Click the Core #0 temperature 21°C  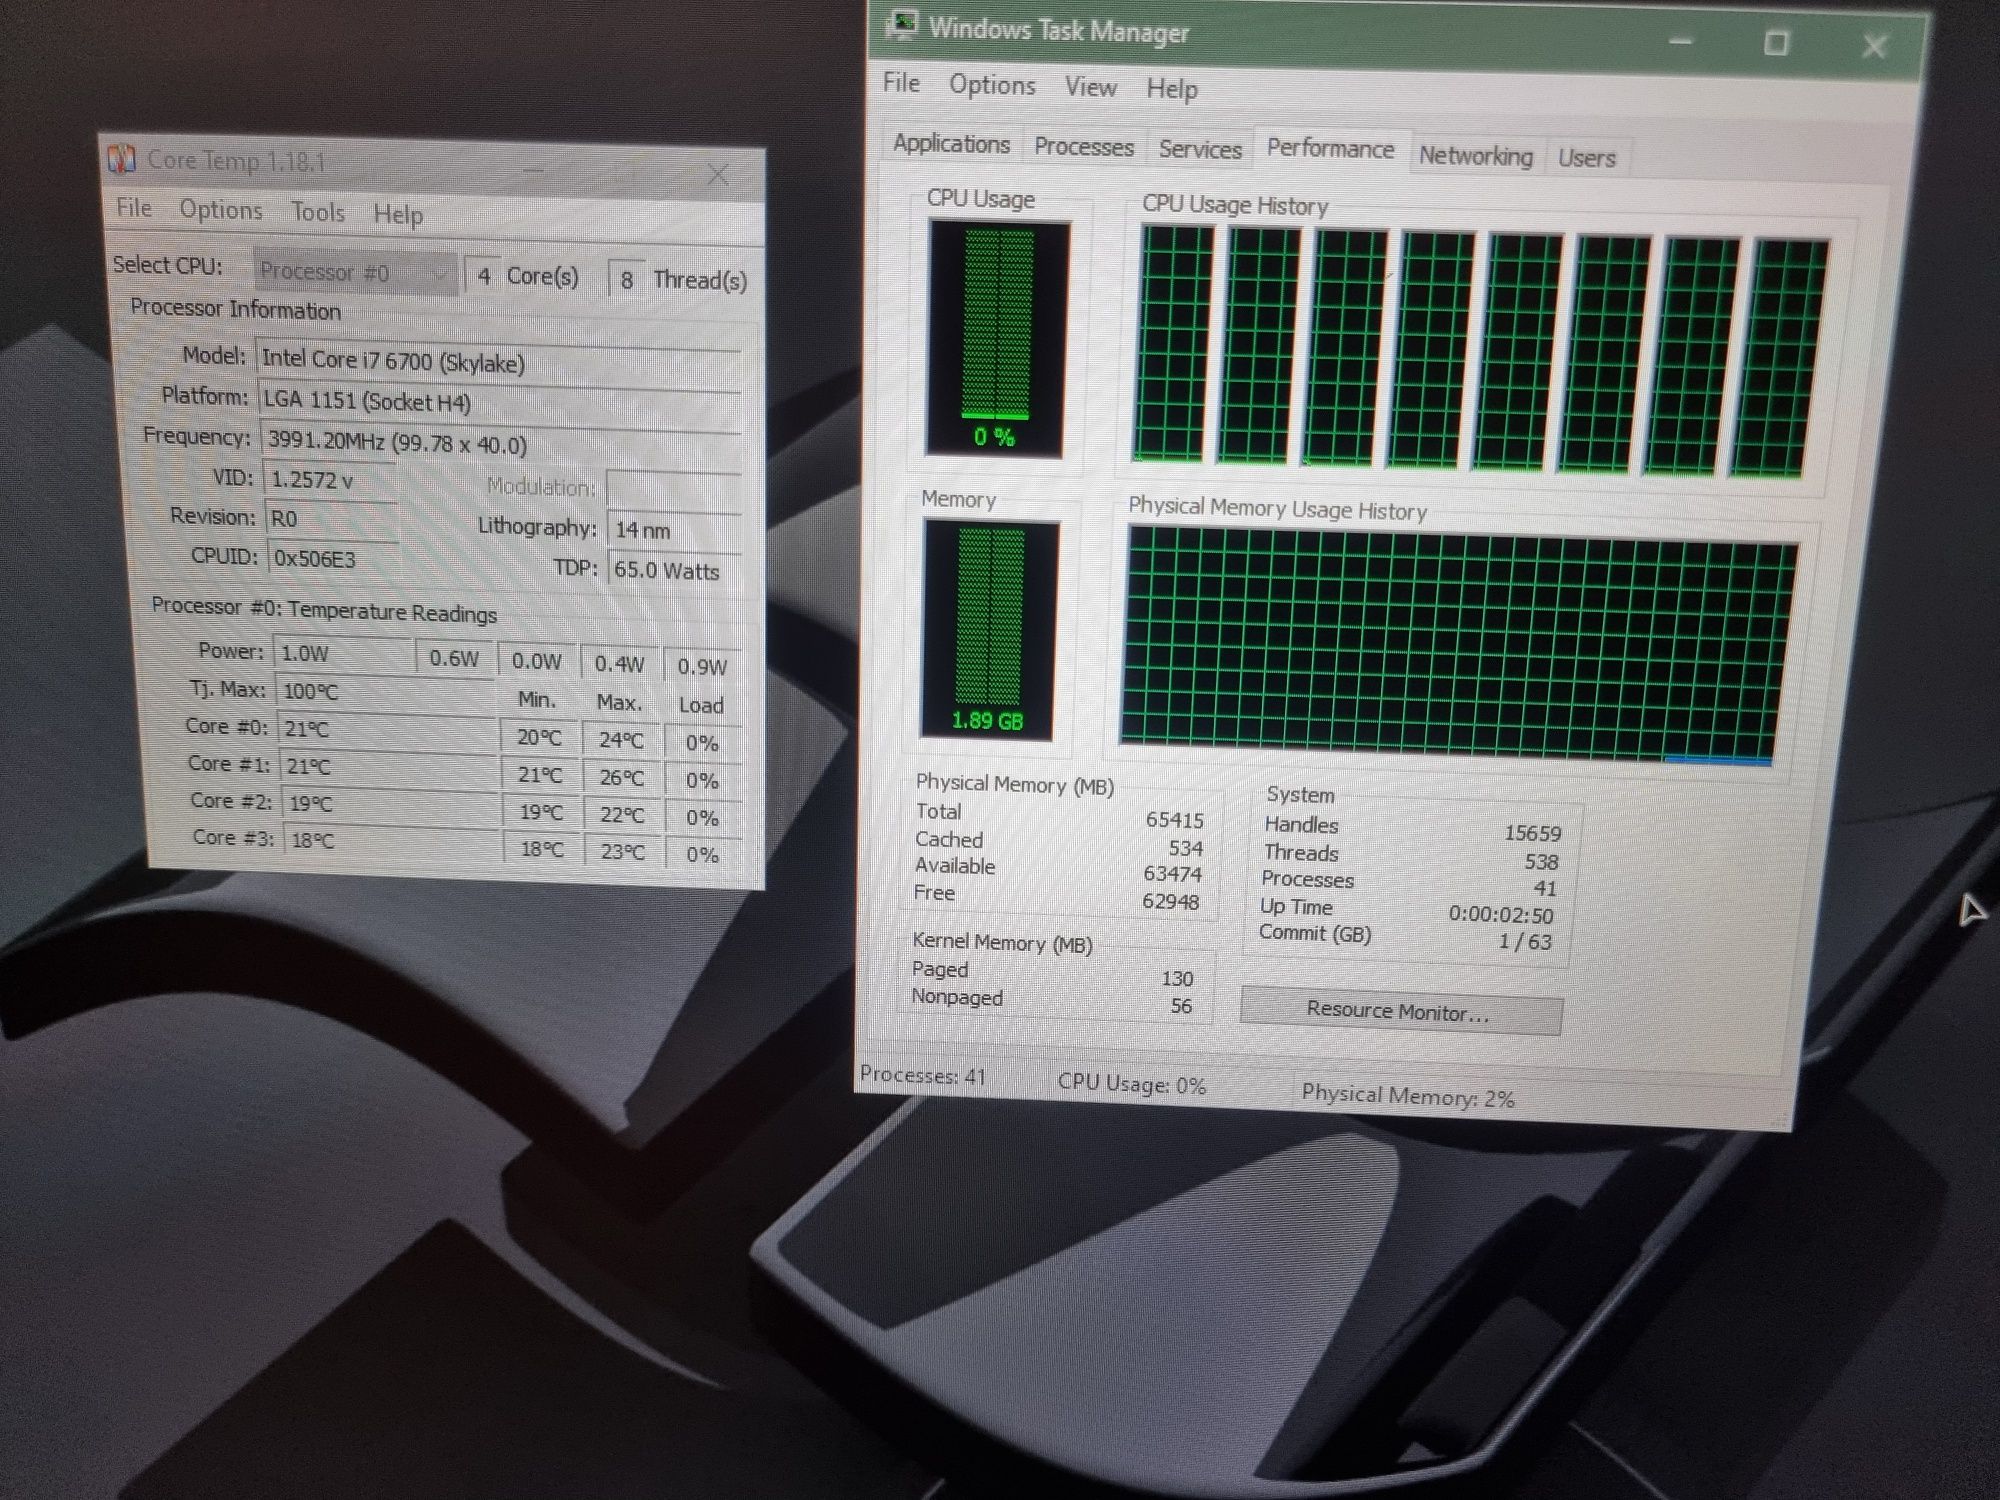pos(387,729)
